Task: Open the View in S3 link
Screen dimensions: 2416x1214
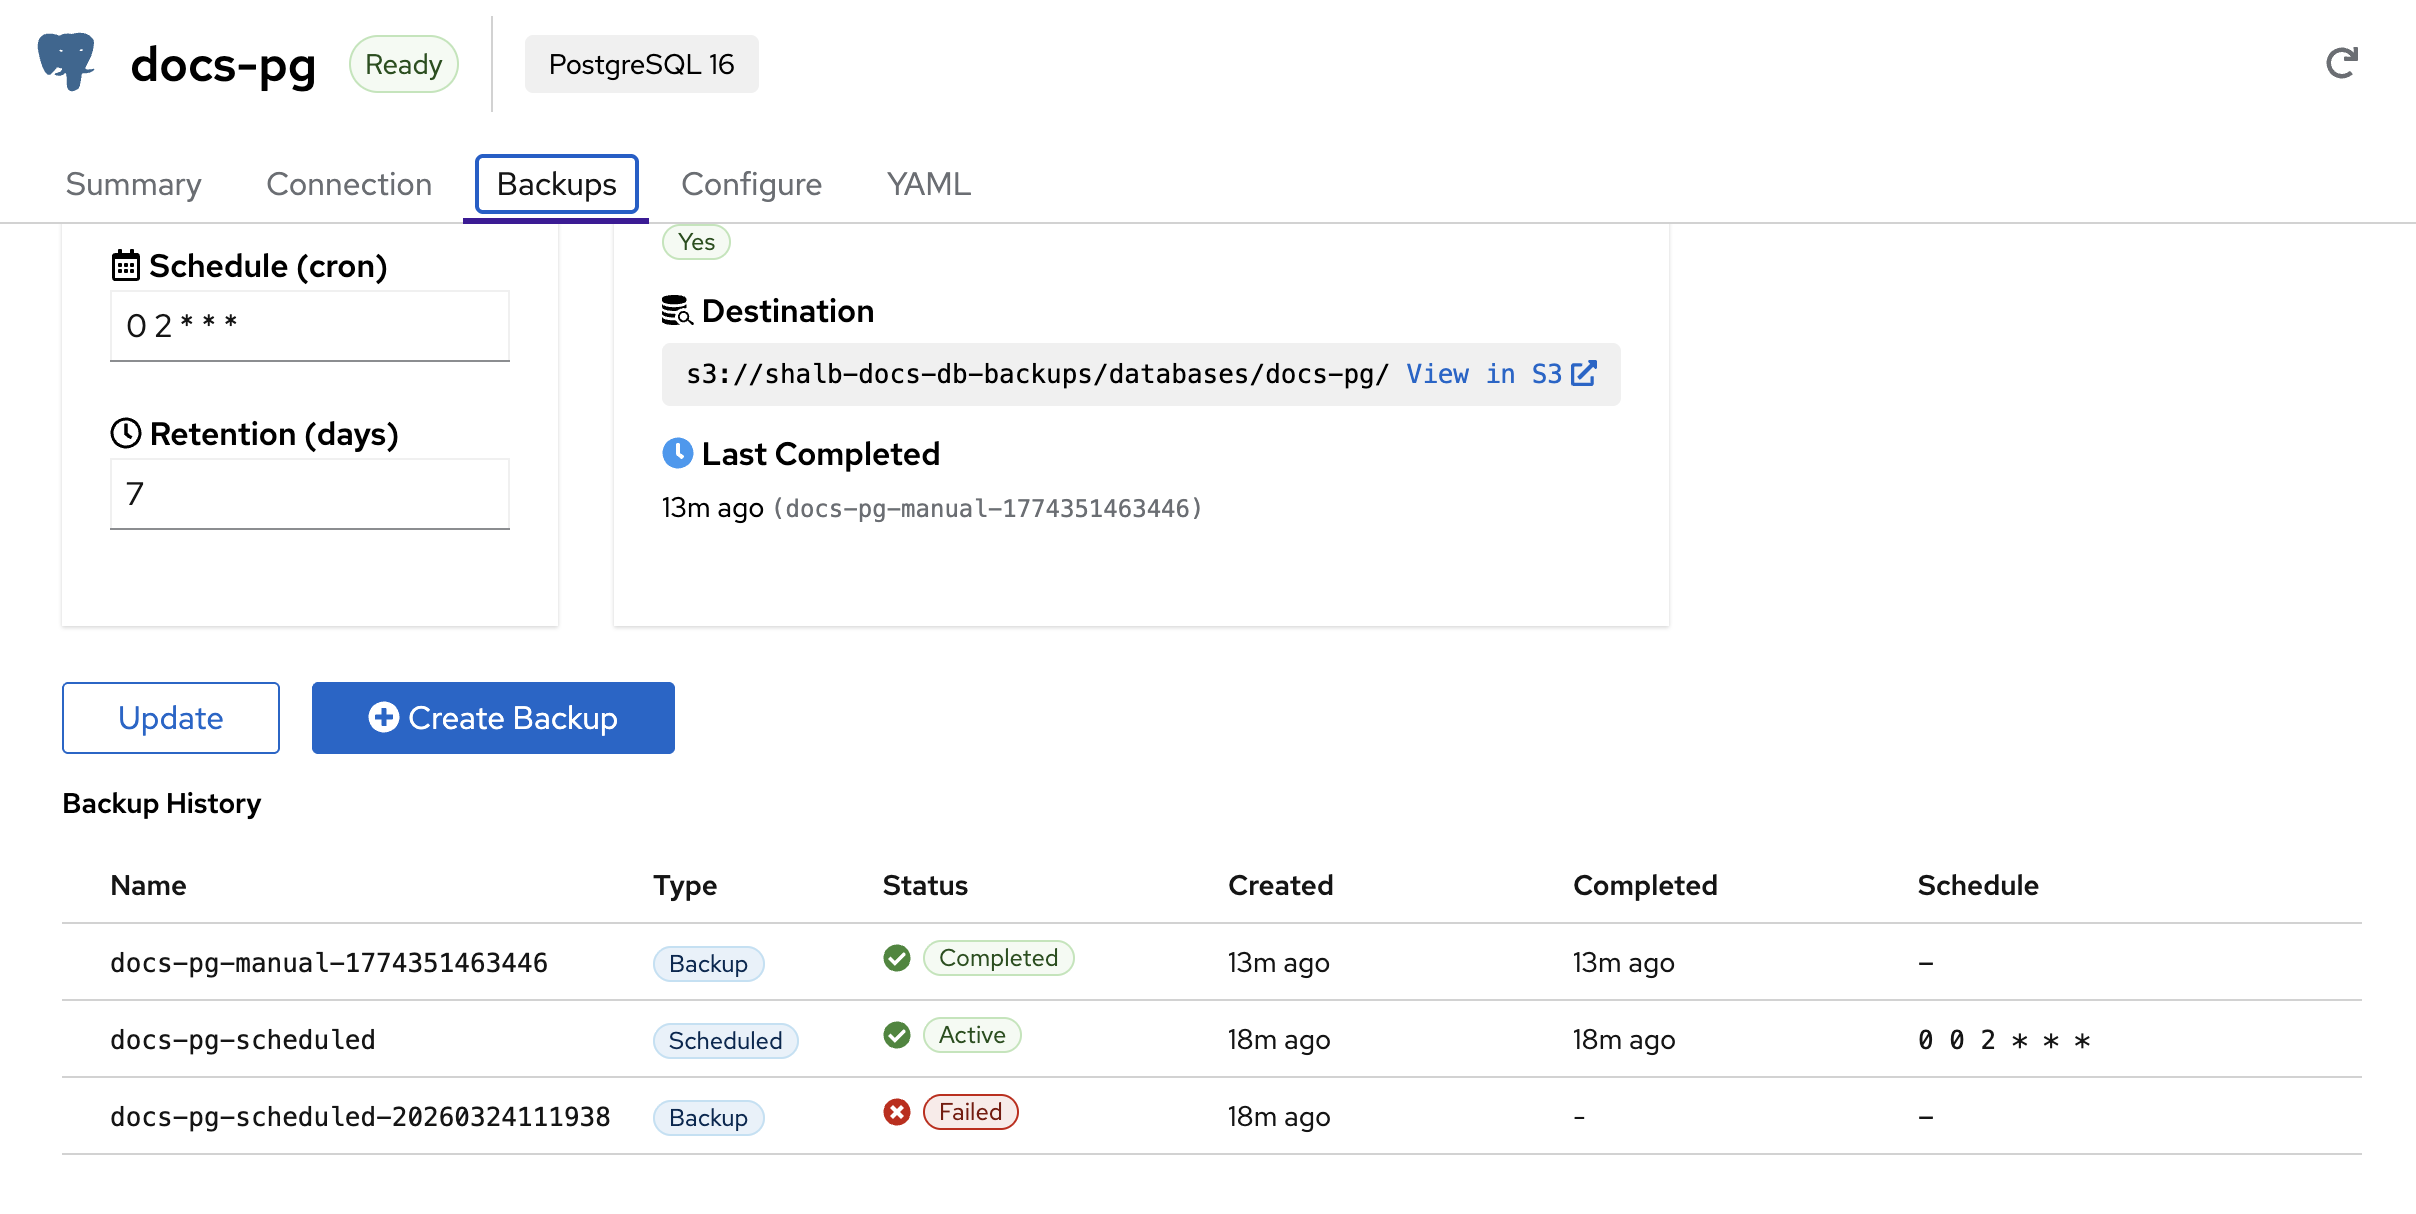Action: point(1499,374)
